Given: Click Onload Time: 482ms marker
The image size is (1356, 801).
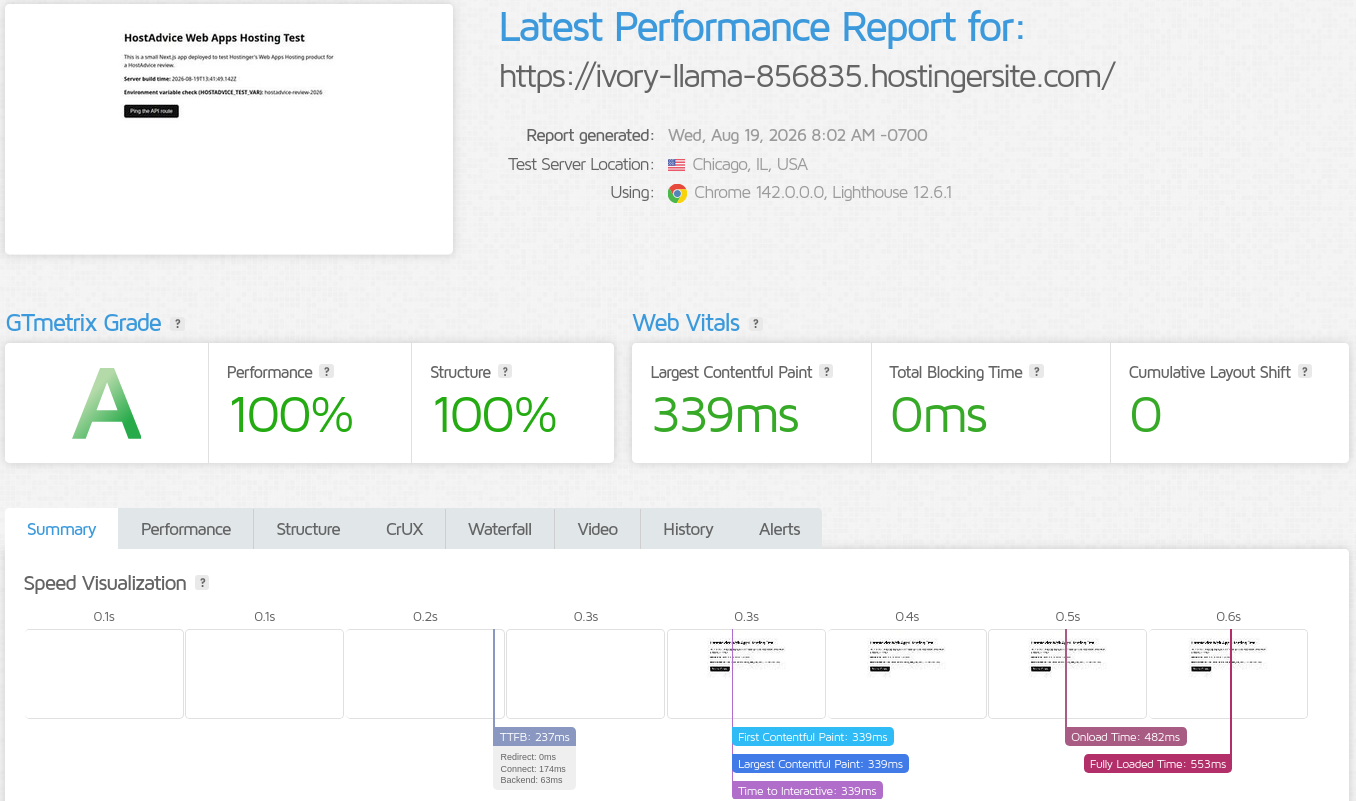Looking at the screenshot, I should 1126,737.
